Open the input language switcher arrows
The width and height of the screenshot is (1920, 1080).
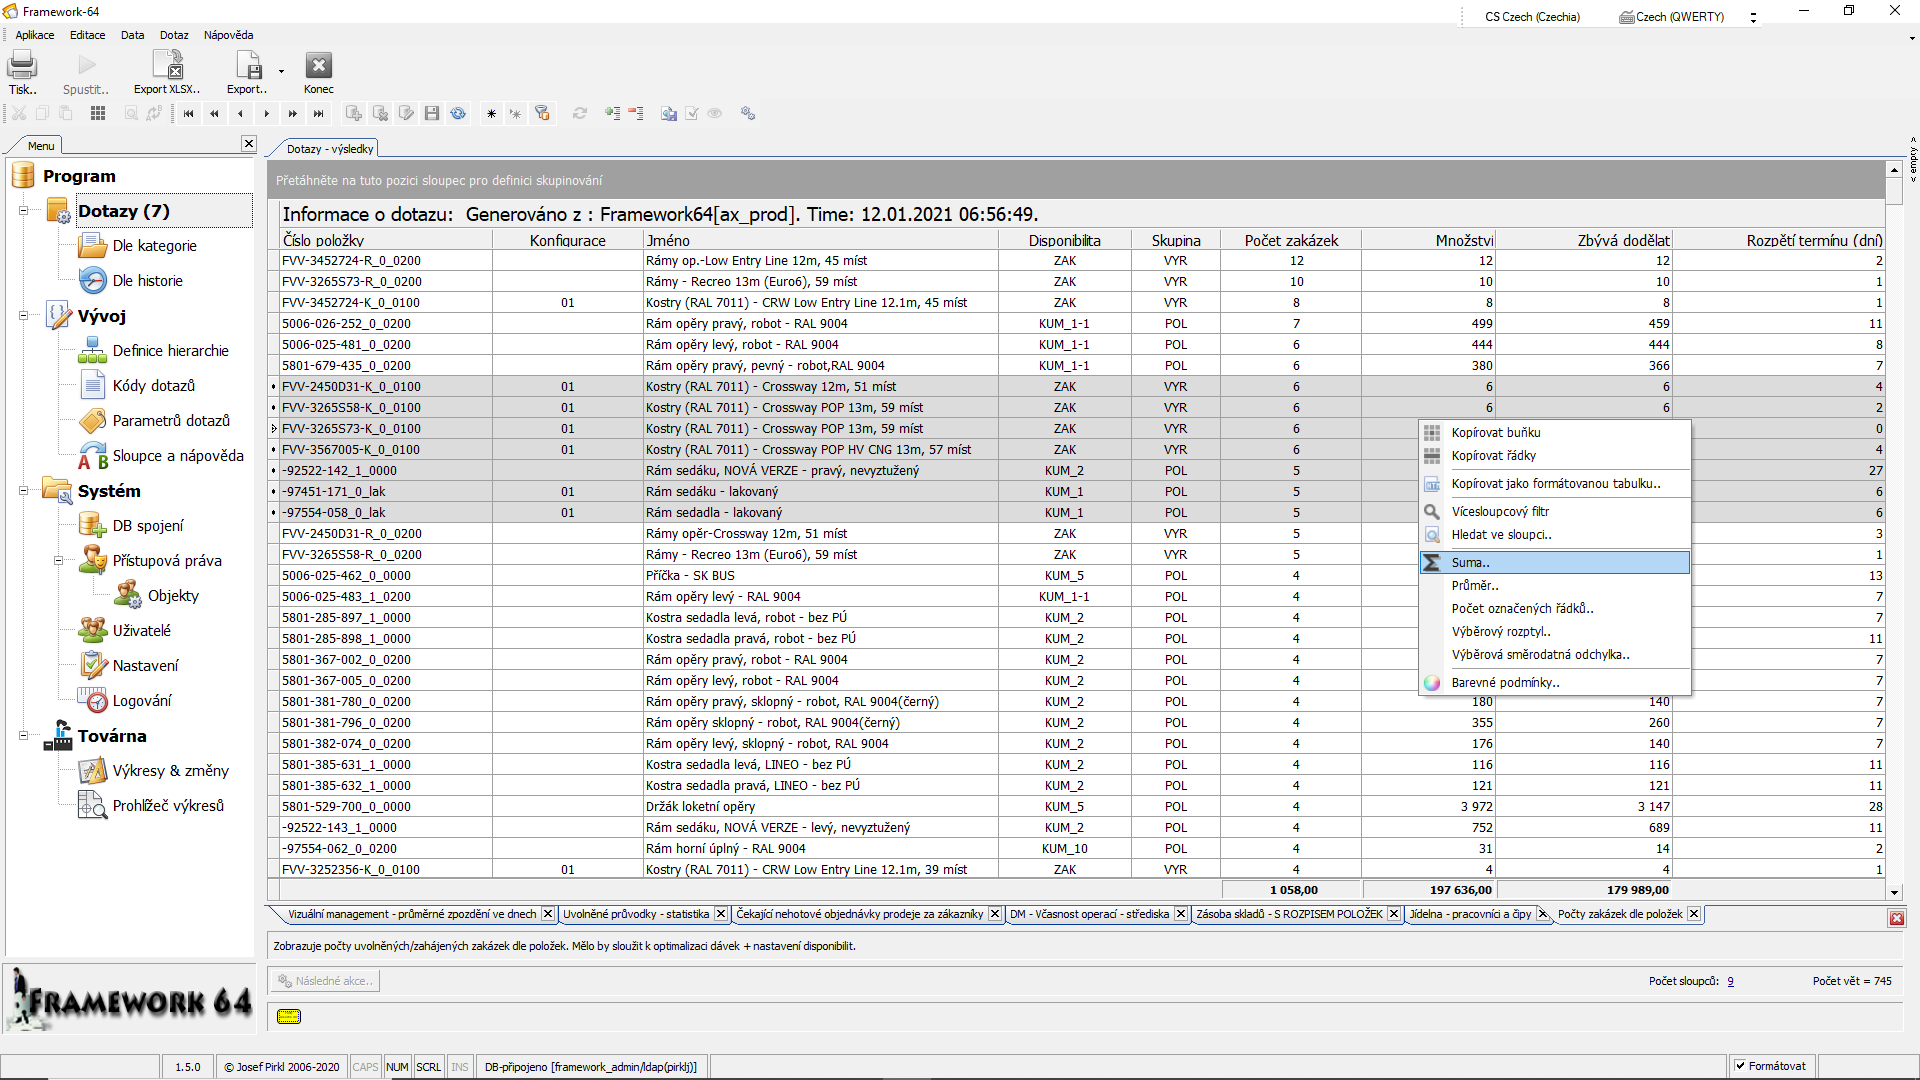[1753, 17]
